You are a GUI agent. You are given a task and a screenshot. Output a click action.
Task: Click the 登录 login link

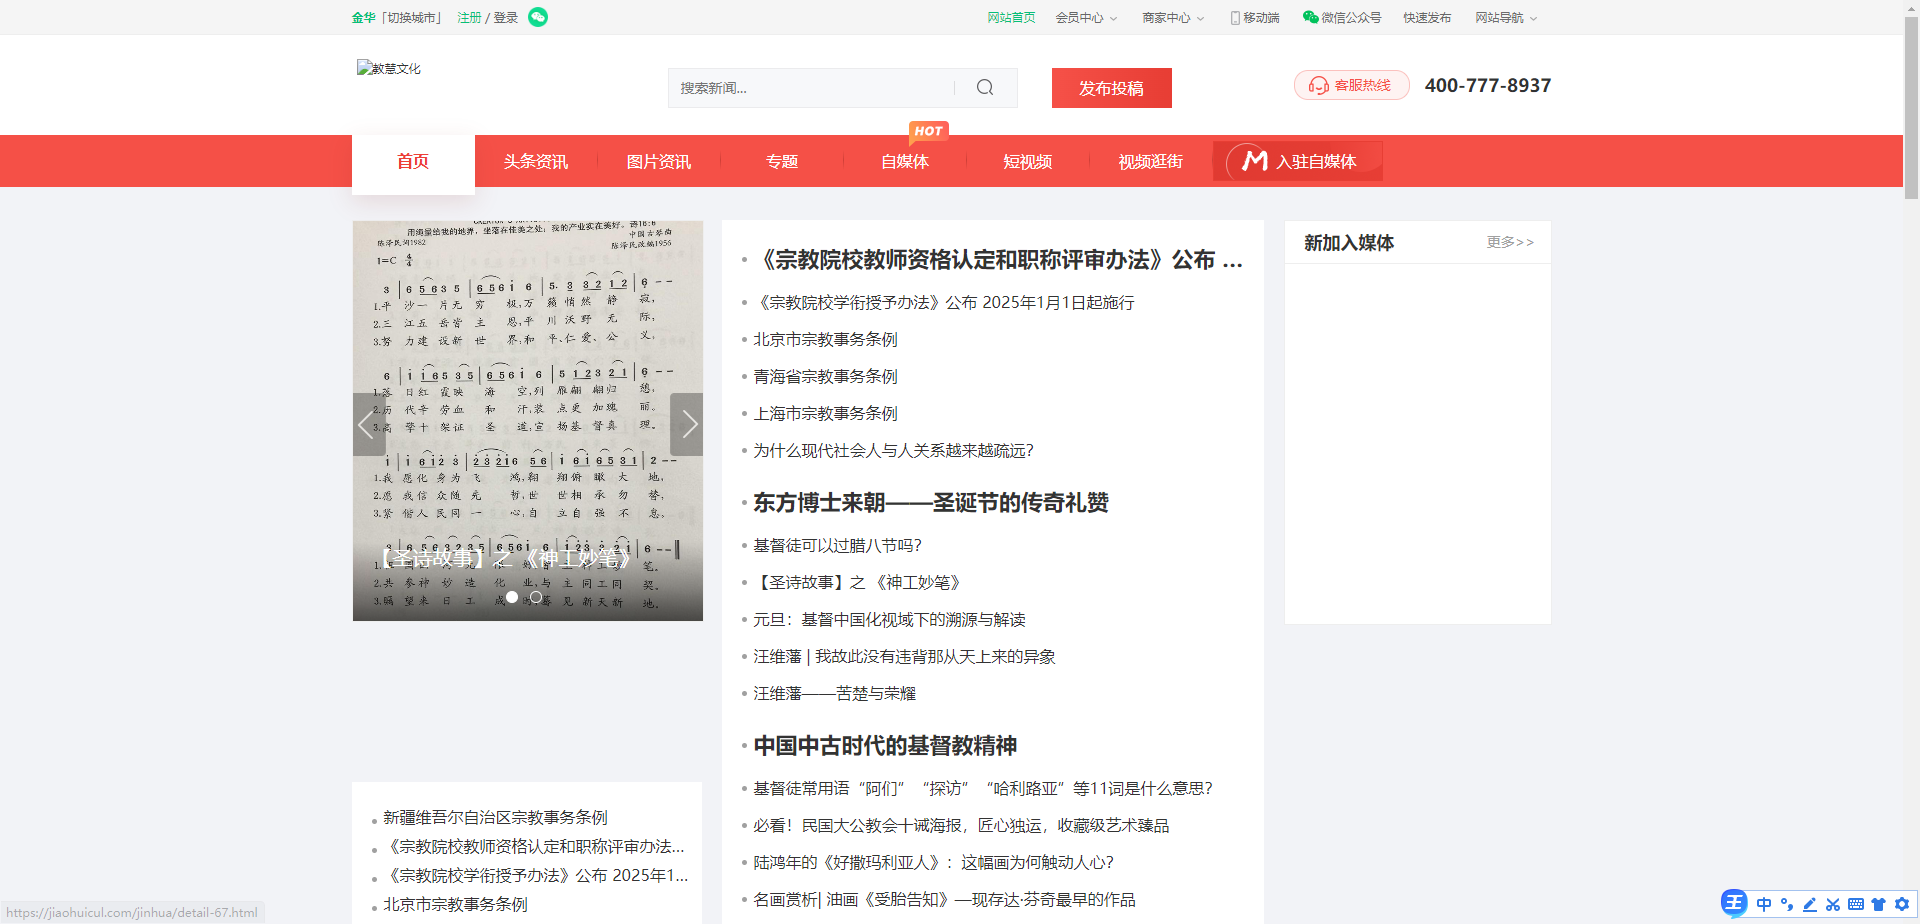pos(506,17)
